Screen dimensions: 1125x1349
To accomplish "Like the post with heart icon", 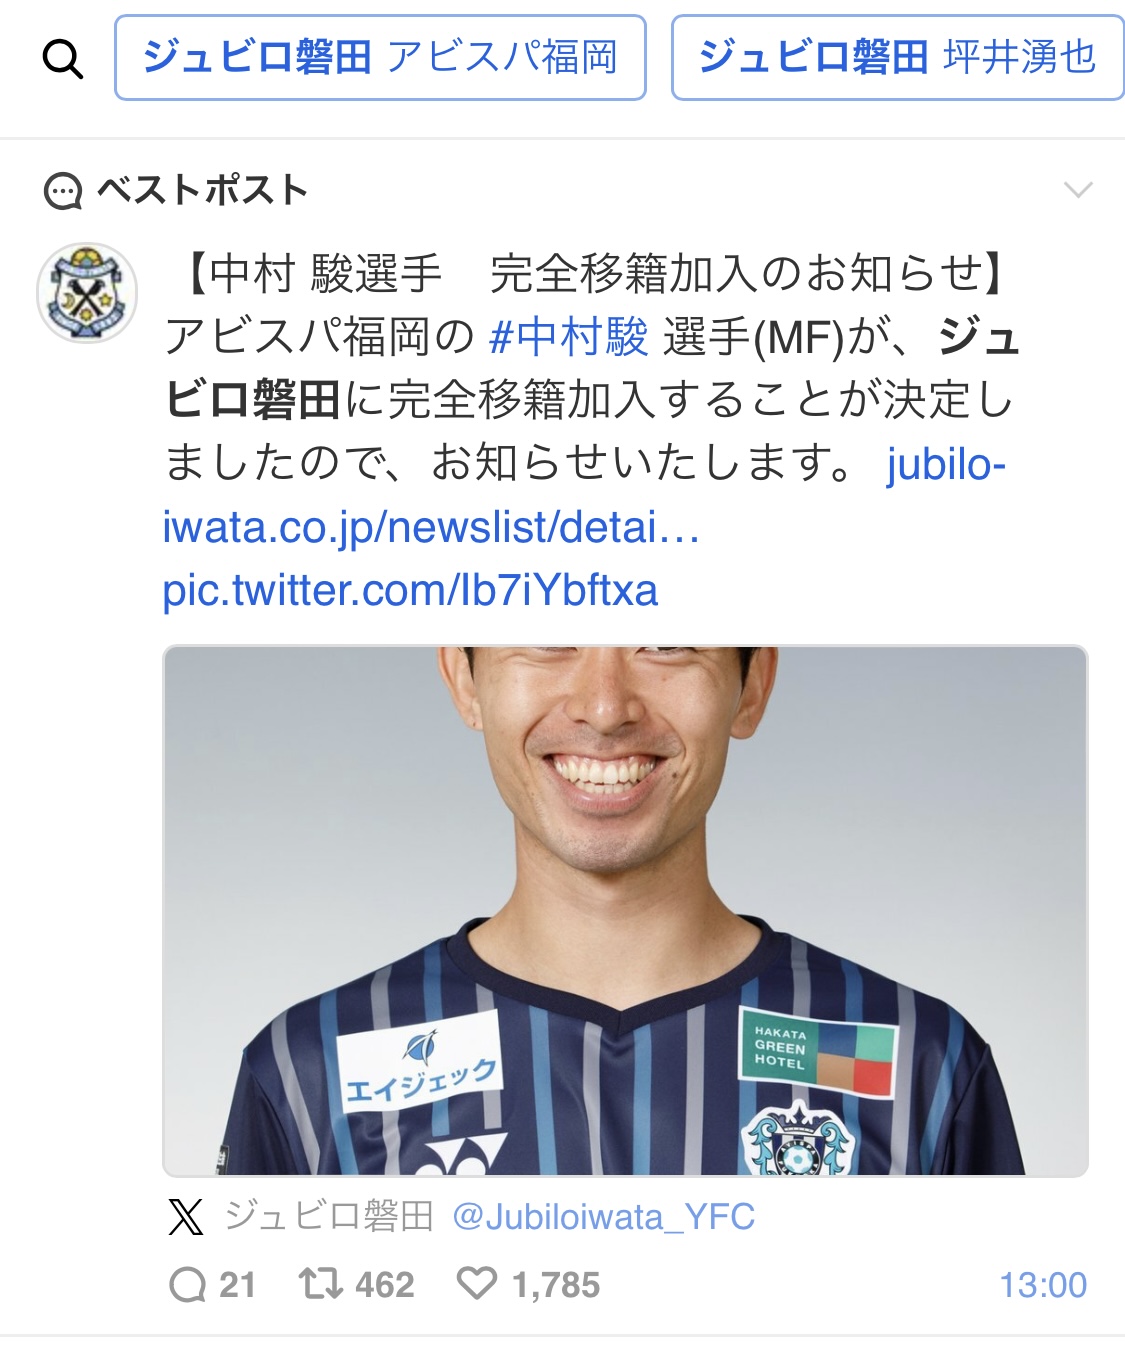I will 477,1283.
